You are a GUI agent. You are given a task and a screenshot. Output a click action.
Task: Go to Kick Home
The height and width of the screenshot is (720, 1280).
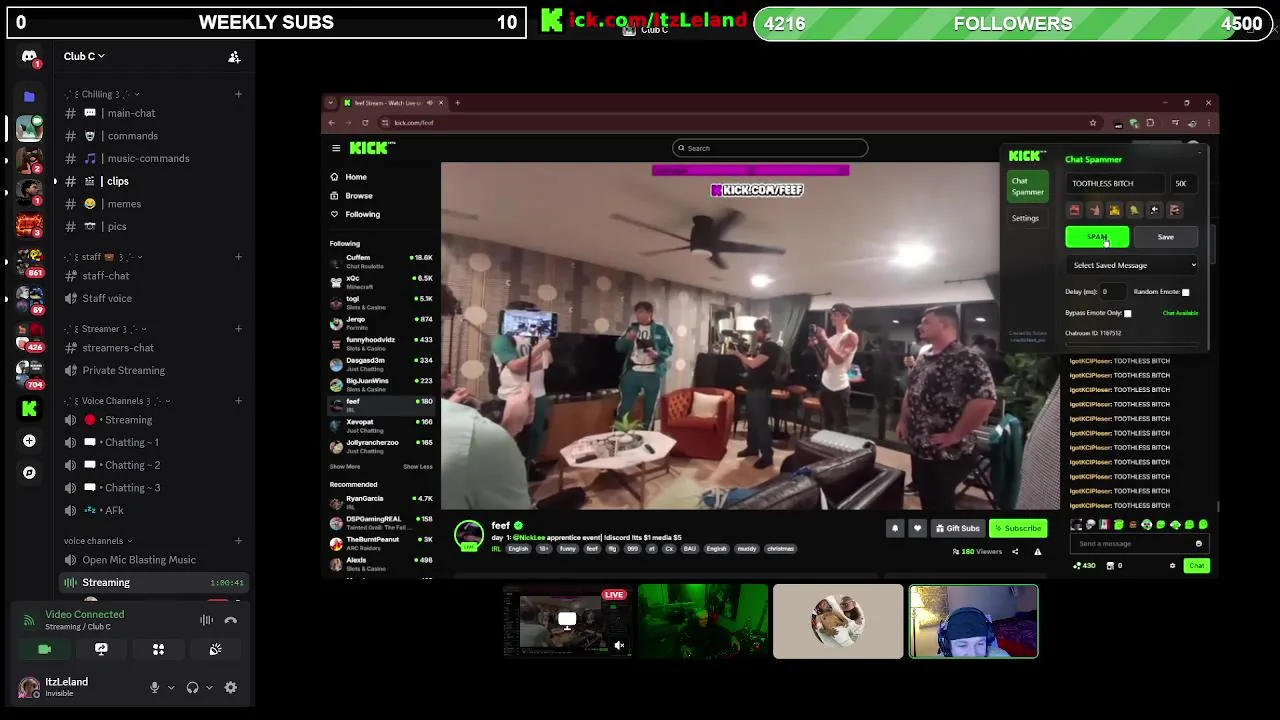click(355, 177)
